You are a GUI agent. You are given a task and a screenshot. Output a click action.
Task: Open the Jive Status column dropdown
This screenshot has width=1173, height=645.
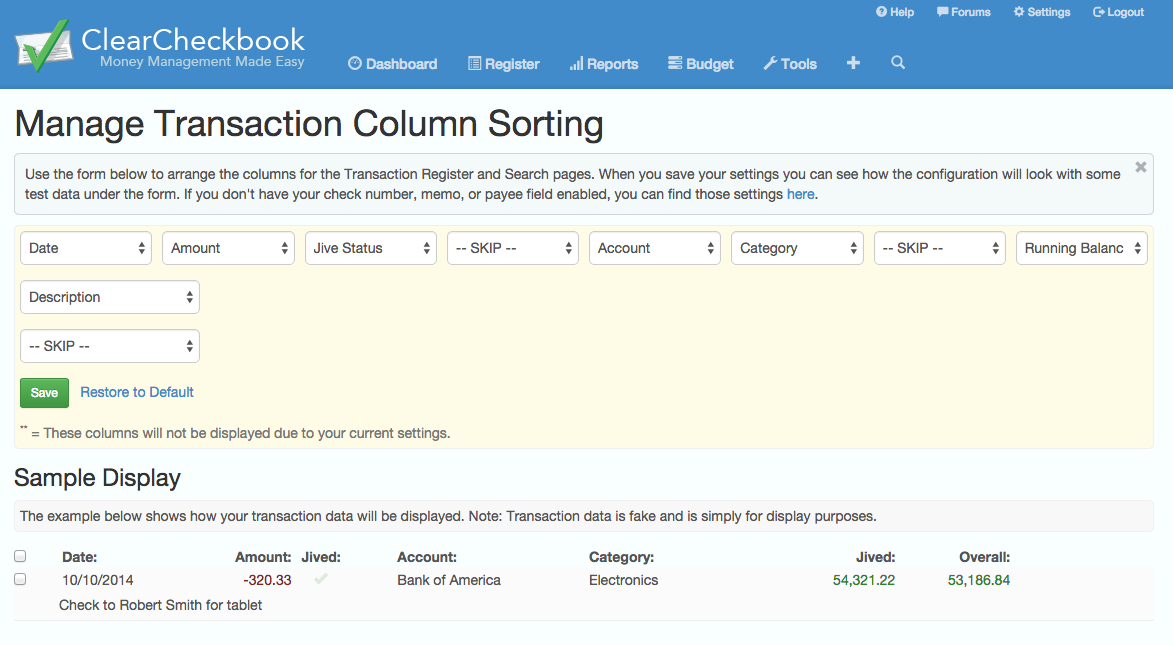point(371,248)
